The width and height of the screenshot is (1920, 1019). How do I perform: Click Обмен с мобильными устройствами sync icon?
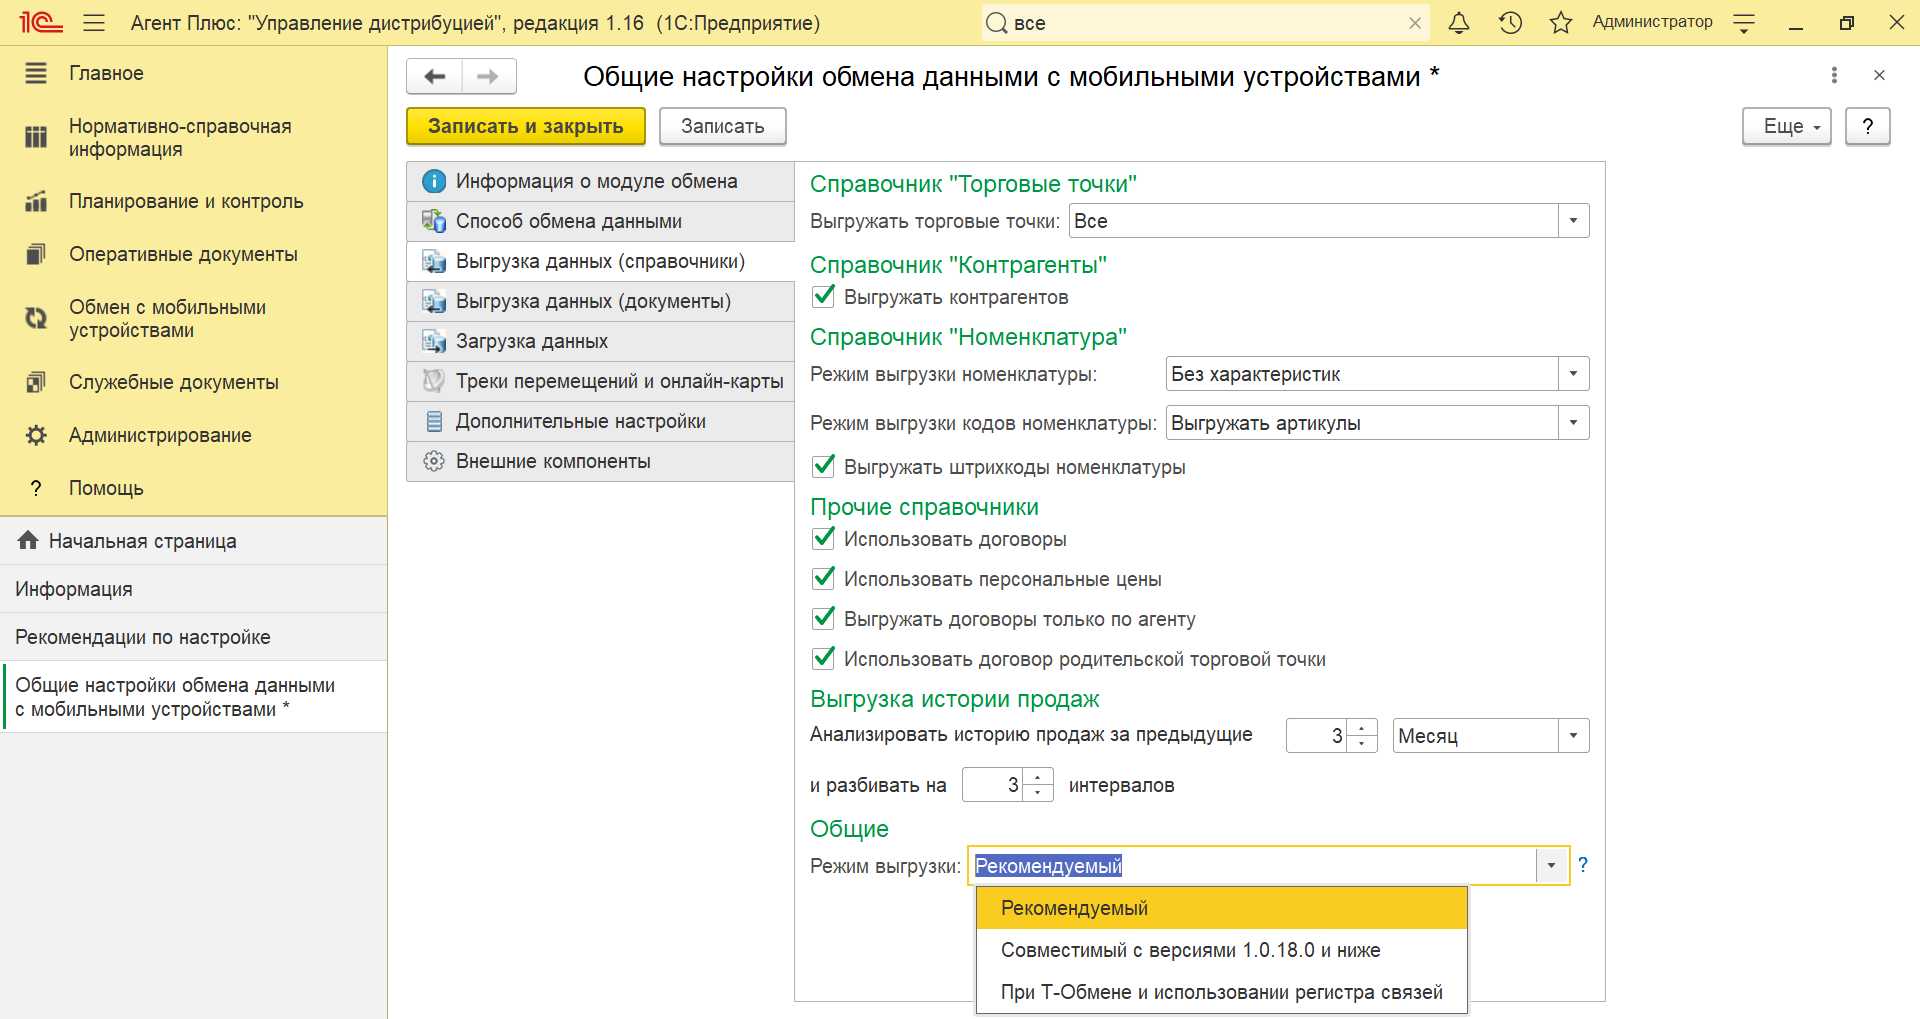pos(36,318)
